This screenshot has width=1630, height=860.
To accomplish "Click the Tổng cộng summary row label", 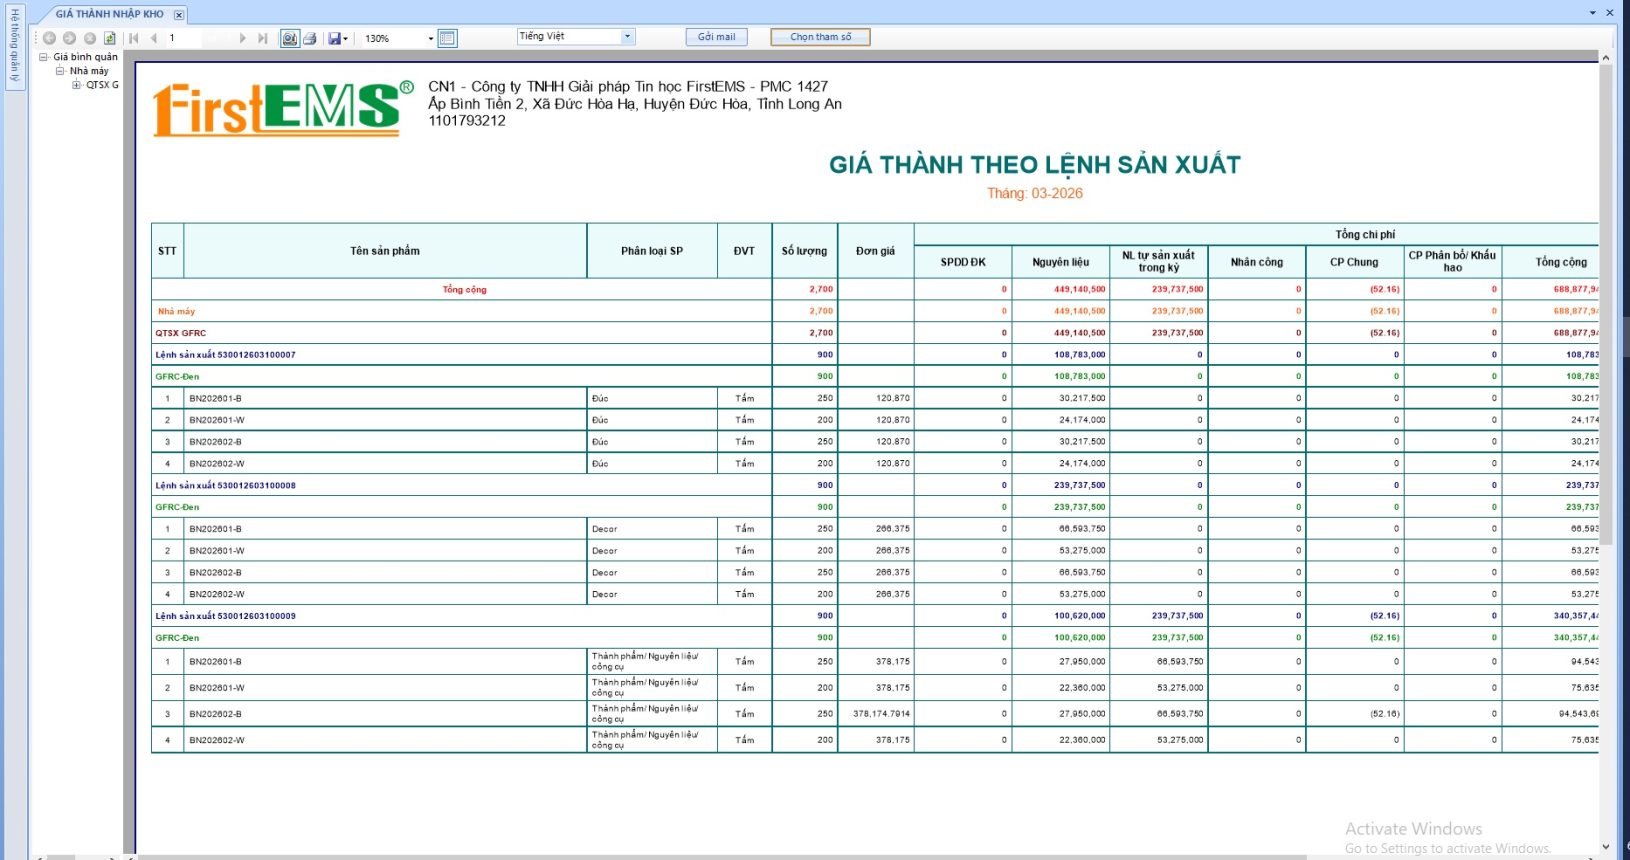I will [464, 290].
